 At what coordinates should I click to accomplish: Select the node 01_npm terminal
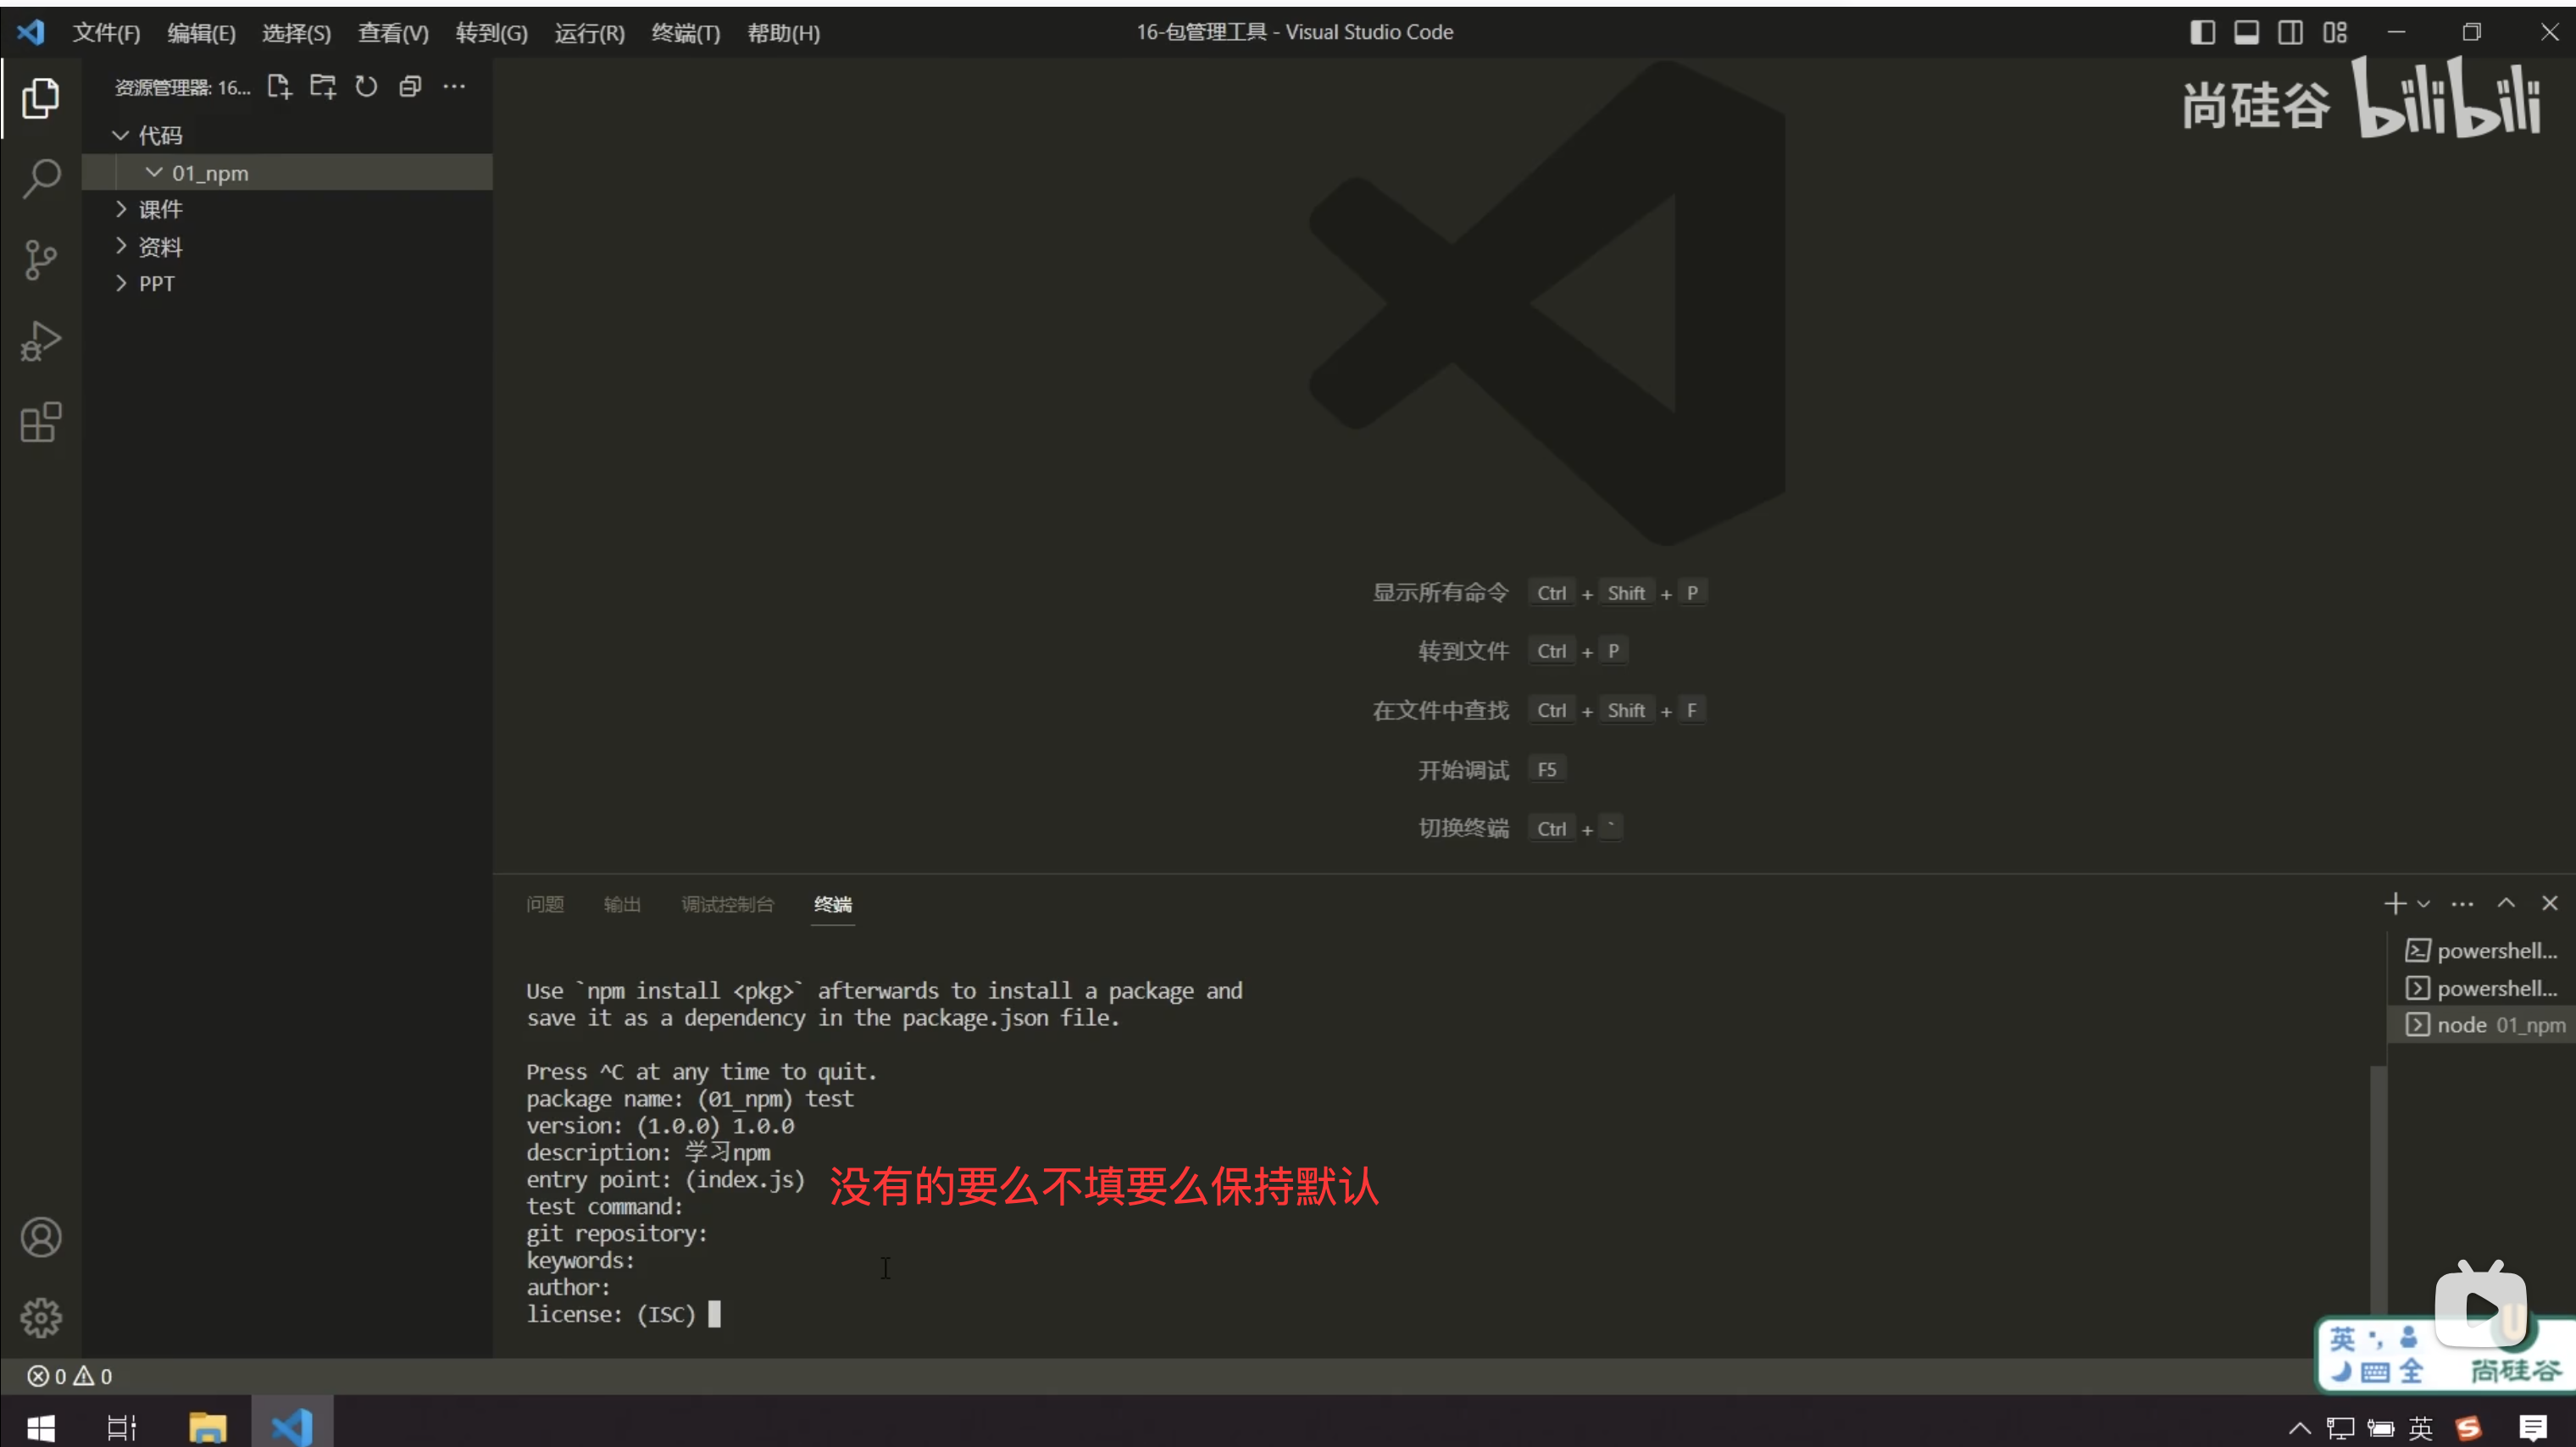pyautogui.click(x=2485, y=1025)
